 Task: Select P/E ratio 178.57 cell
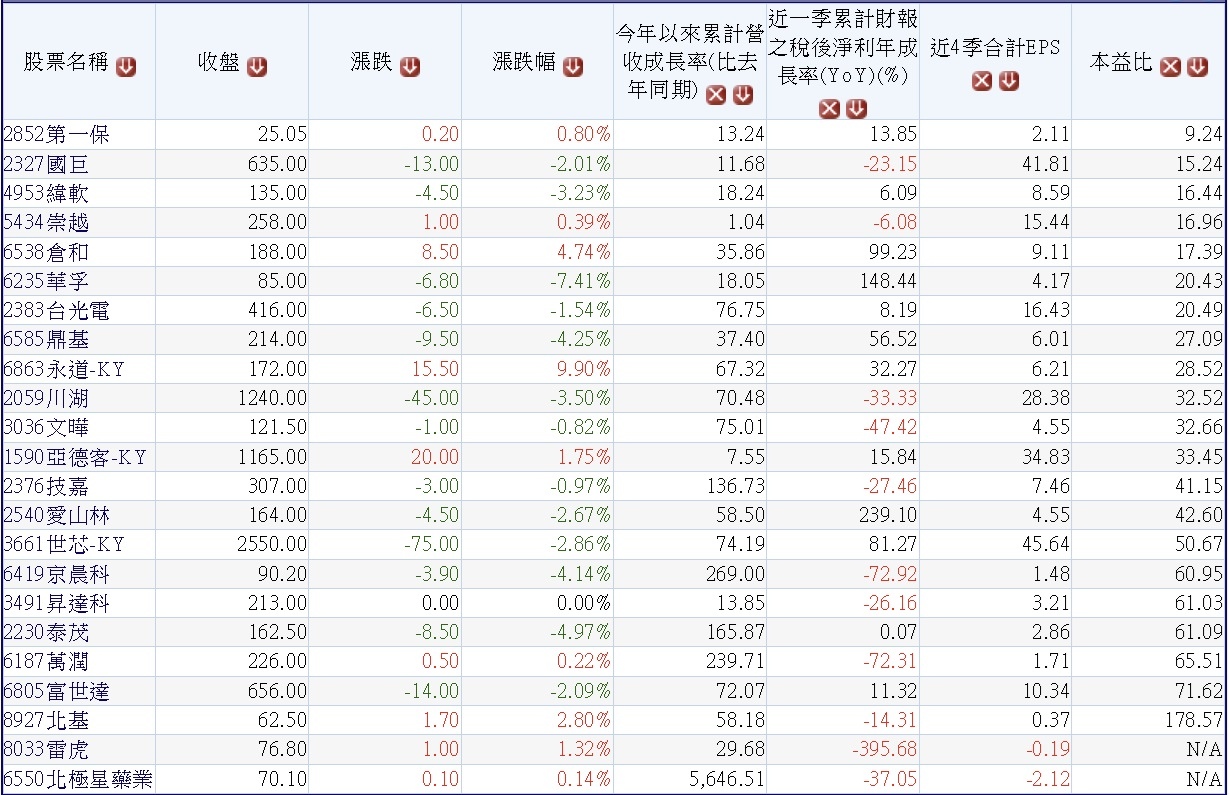click(1149, 720)
